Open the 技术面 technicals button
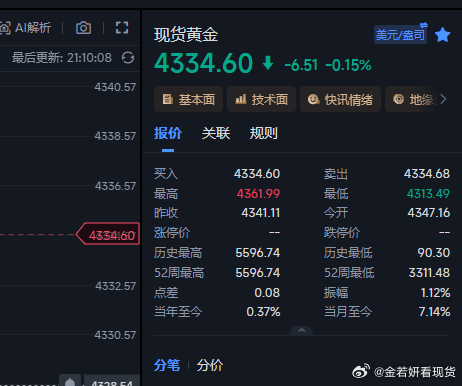This screenshot has height=386, width=462. 261,99
